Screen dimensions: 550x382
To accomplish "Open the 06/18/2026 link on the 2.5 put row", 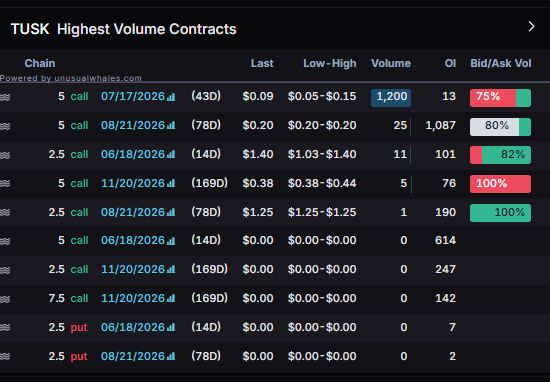I will (133, 327).
